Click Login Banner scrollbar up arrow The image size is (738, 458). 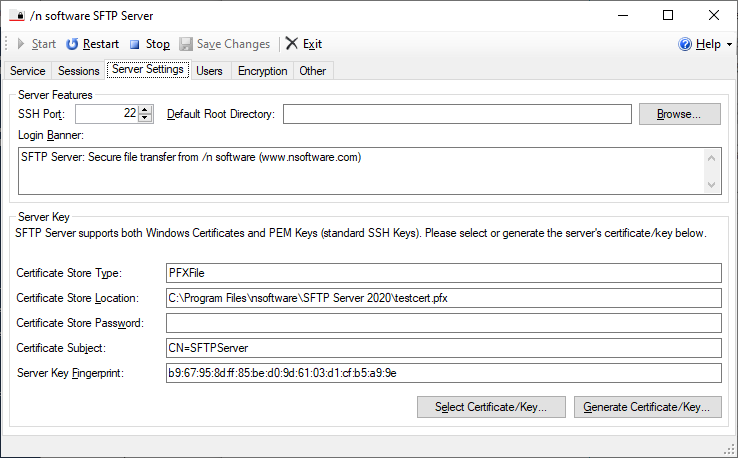(x=712, y=158)
